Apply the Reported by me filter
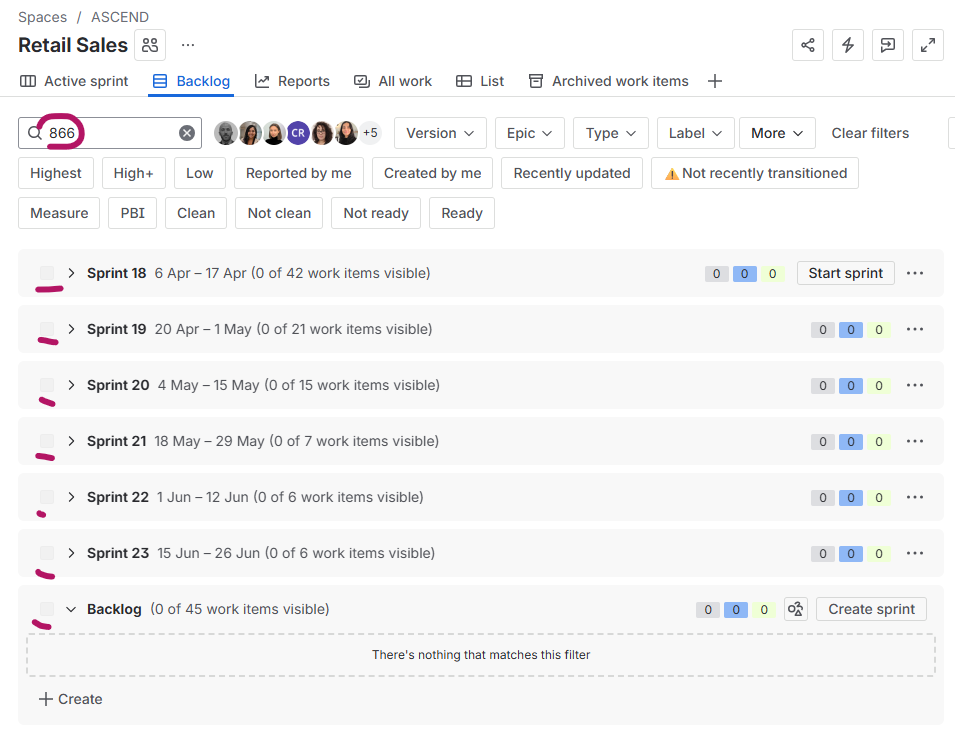This screenshot has height=739, width=955. click(x=298, y=173)
